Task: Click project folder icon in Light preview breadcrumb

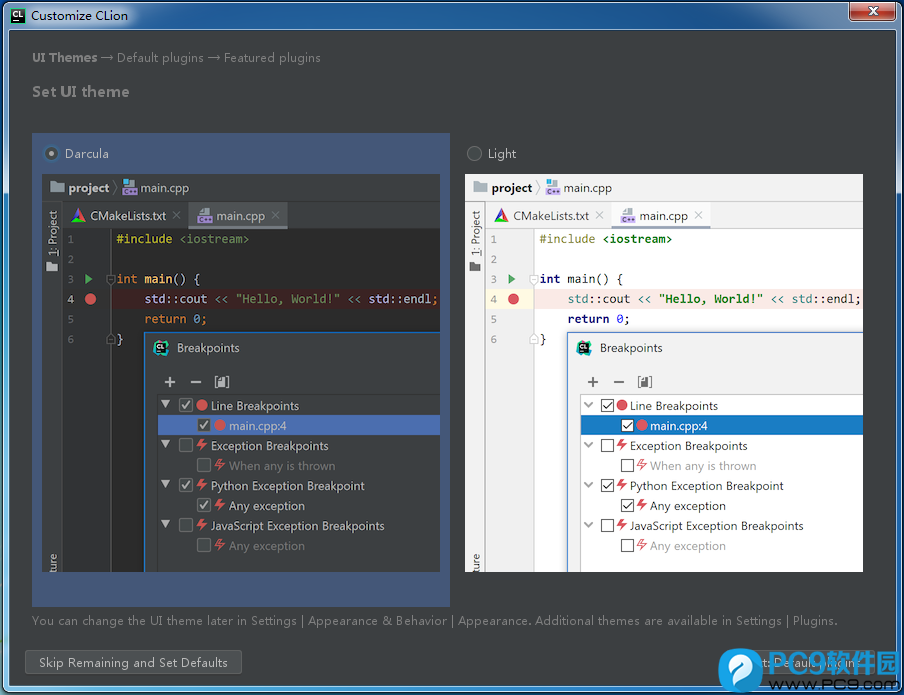Action: (480, 187)
